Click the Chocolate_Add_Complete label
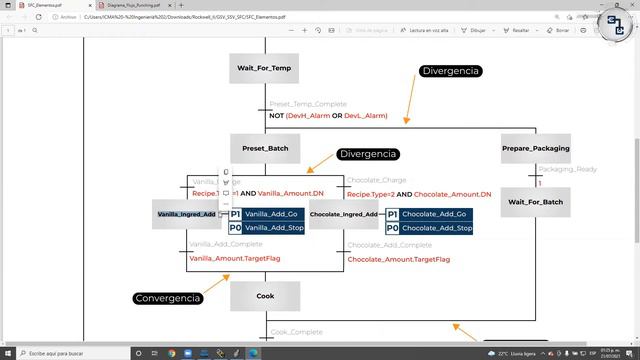 (x=389, y=245)
